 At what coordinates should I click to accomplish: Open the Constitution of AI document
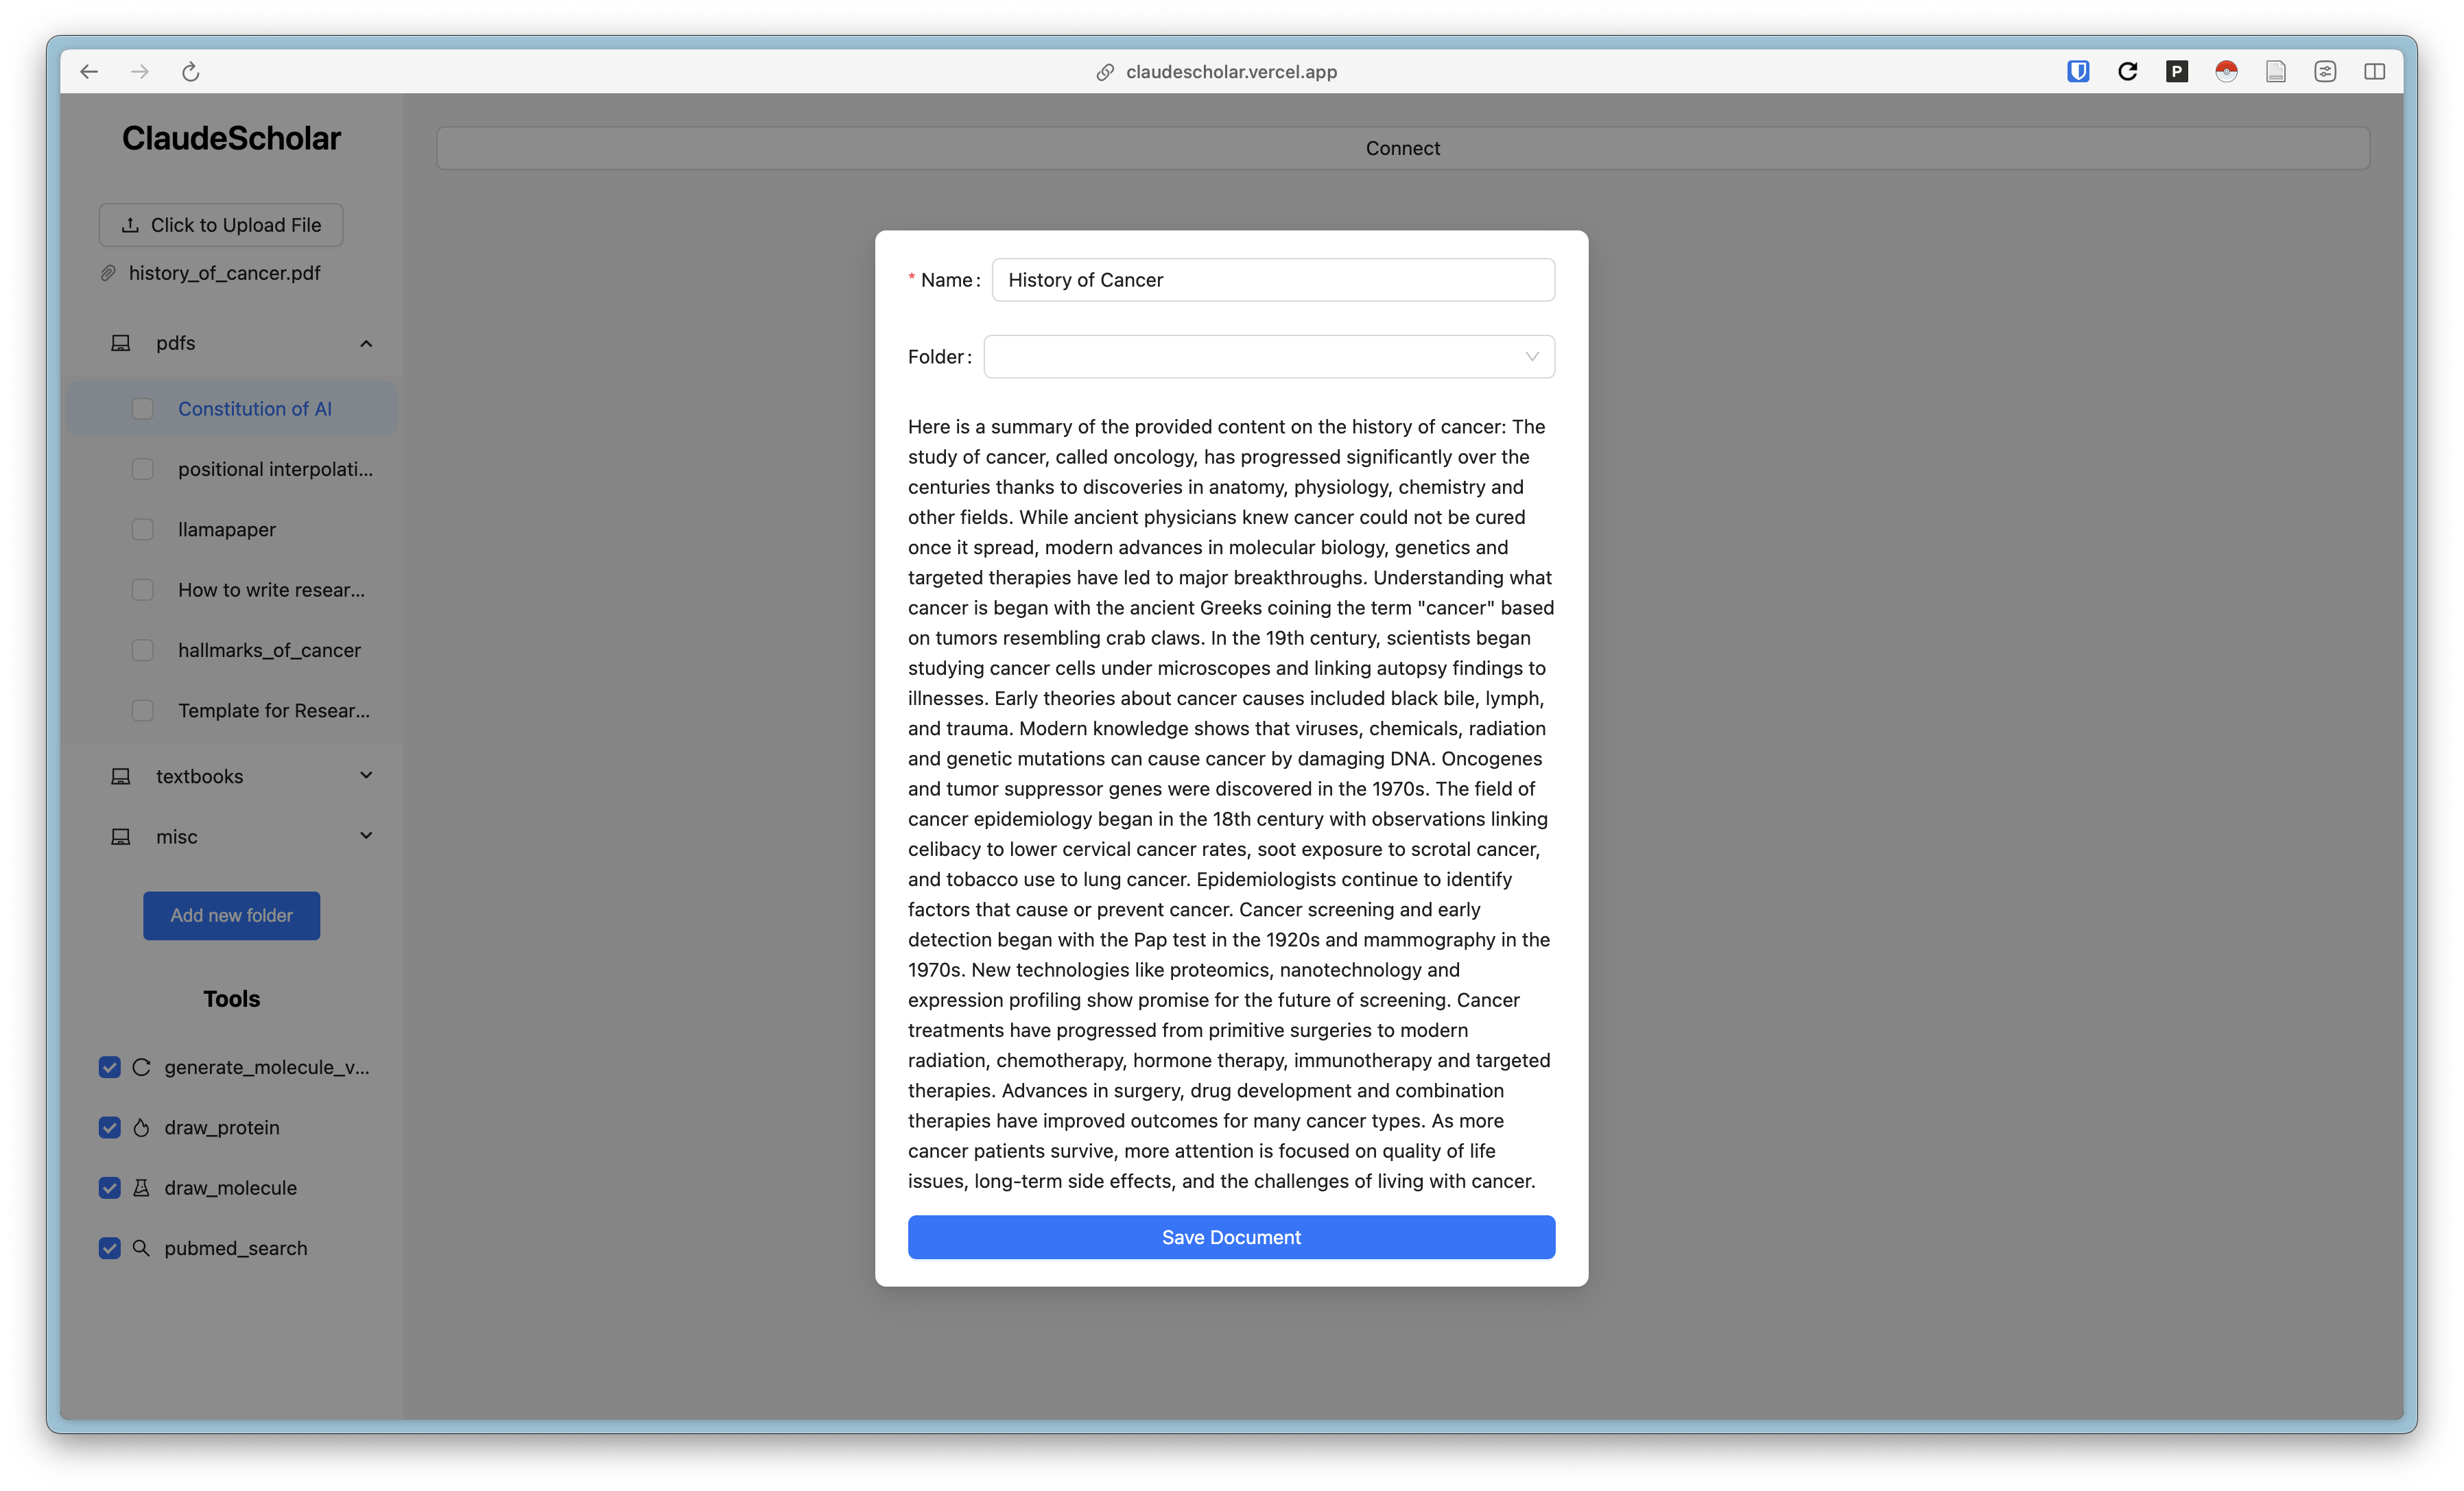[254, 409]
